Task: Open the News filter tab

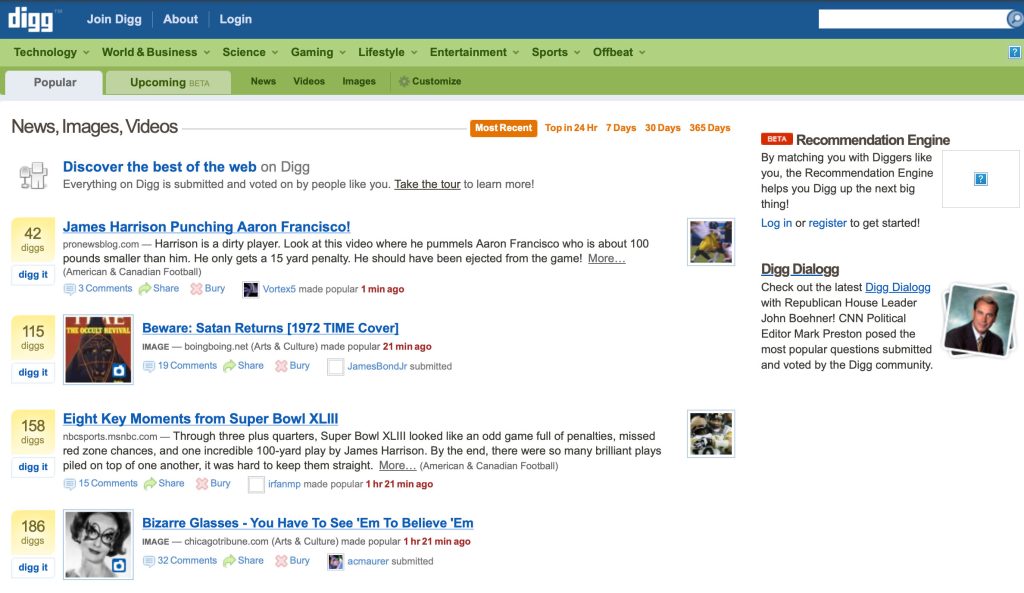Action: pyautogui.click(x=263, y=82)
